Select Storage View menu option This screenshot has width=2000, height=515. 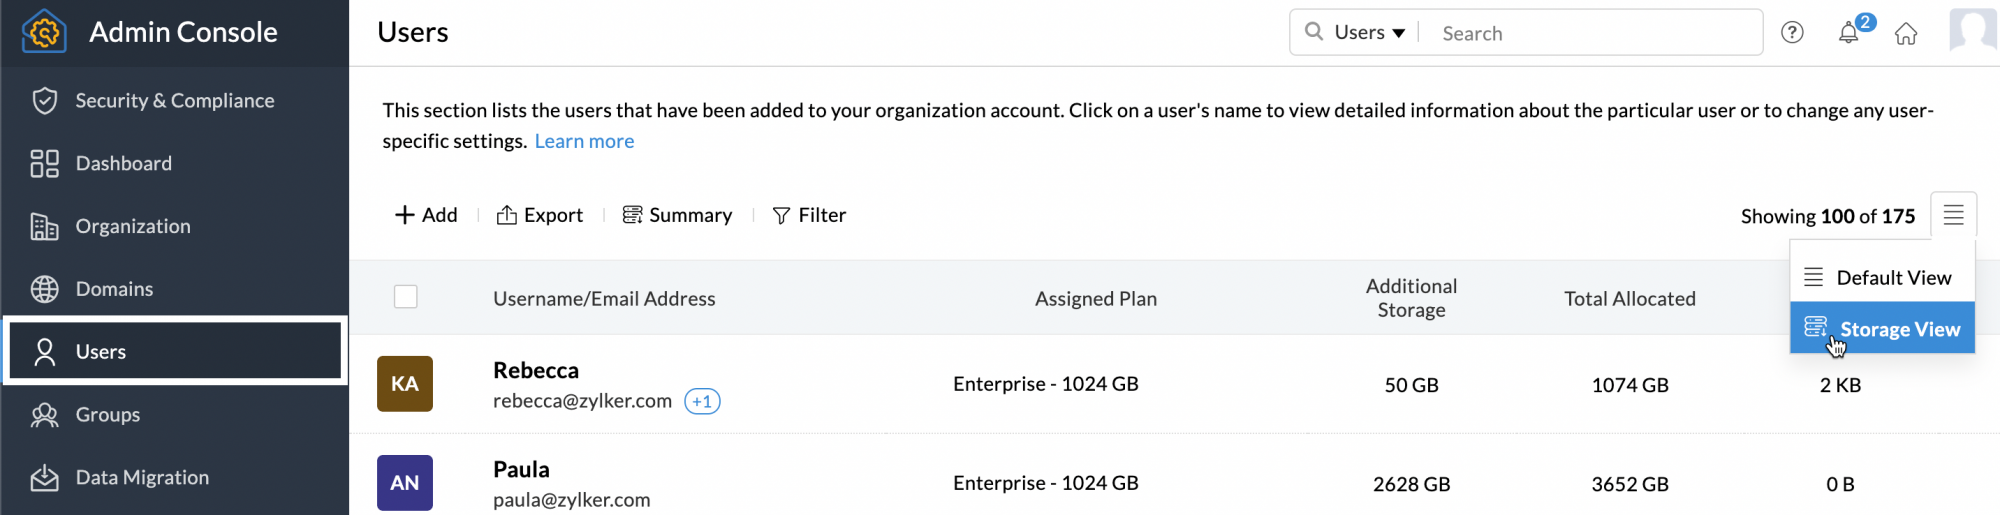1899,329
